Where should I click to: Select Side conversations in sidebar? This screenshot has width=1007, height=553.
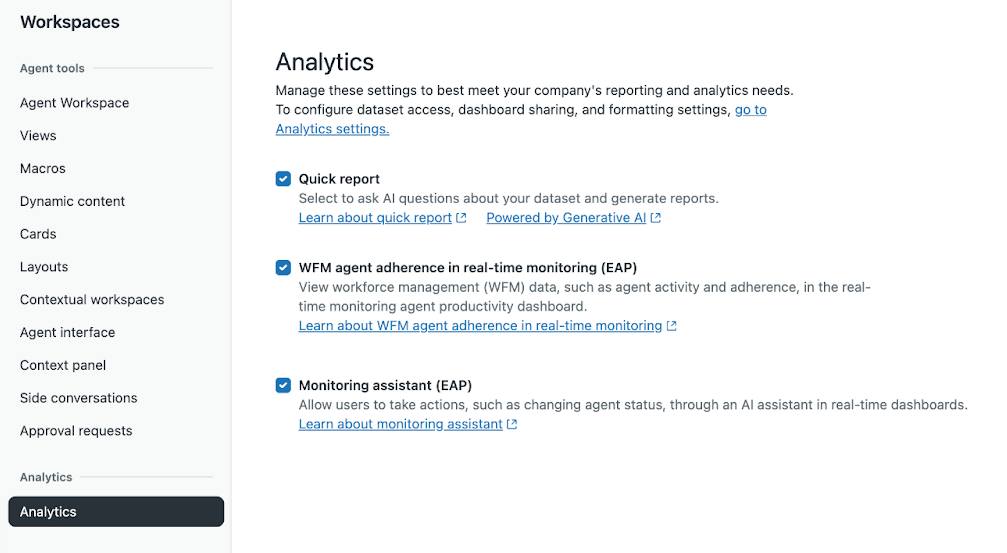coord(79,398)
